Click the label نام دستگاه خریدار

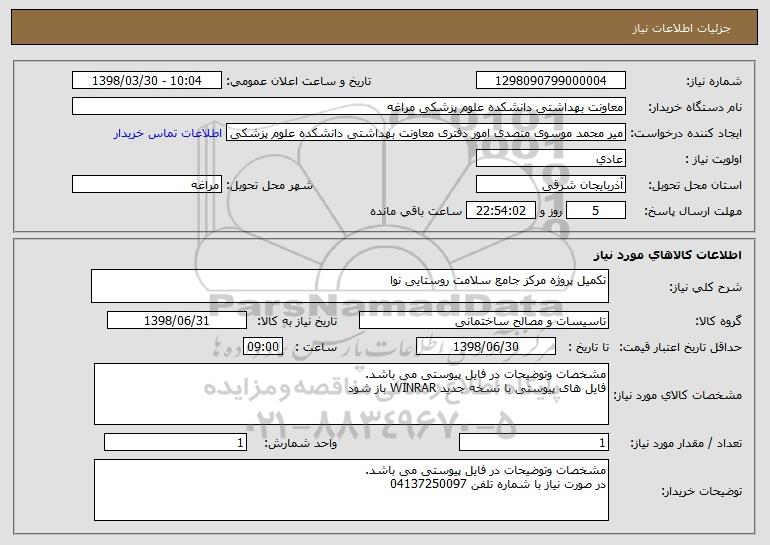pyautogui.click(x=695, y=107)
